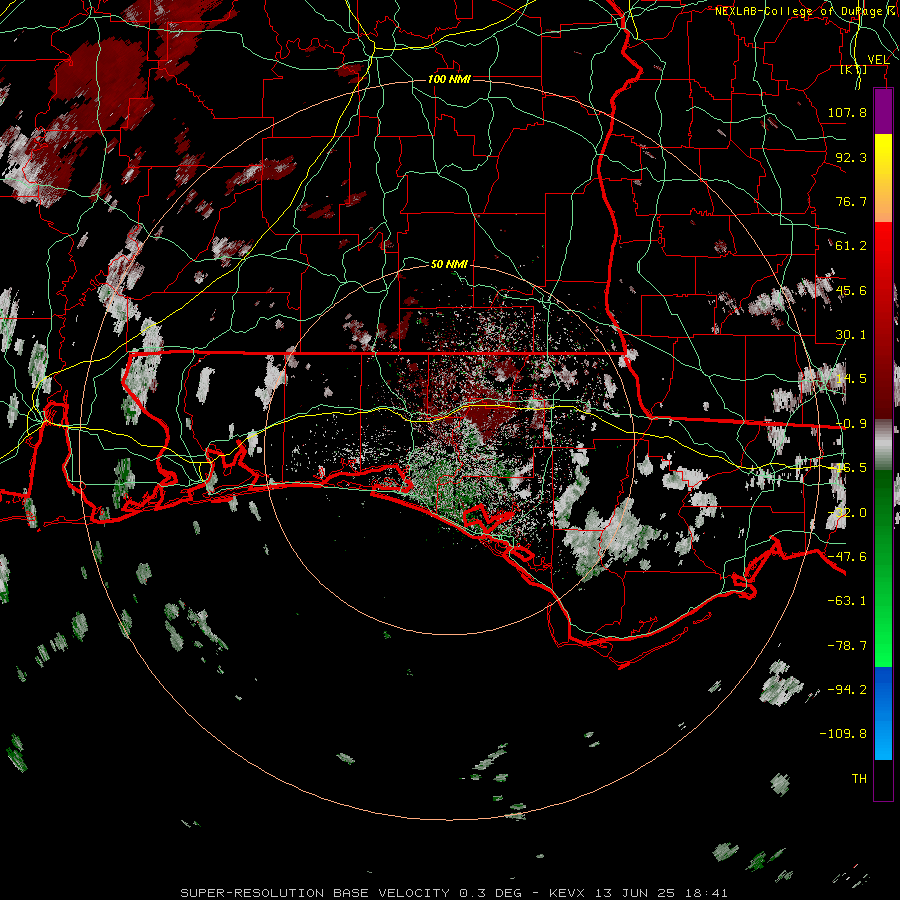Click the "50 NMI" range ring label
The height and width of the screenshot is (900, 900).
(449, 264)
